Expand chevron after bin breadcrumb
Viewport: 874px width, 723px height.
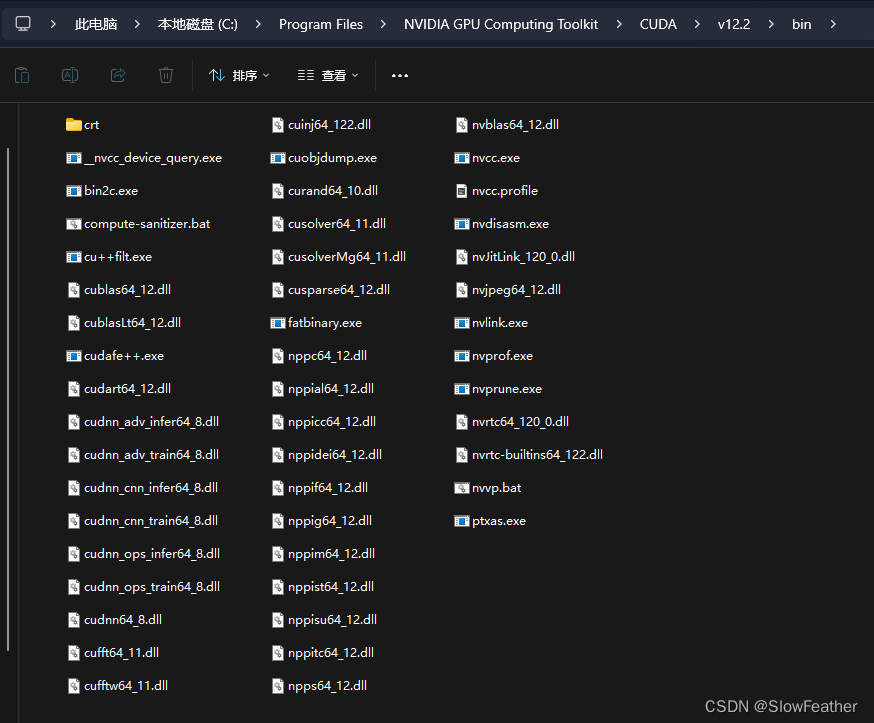[833, 24]
